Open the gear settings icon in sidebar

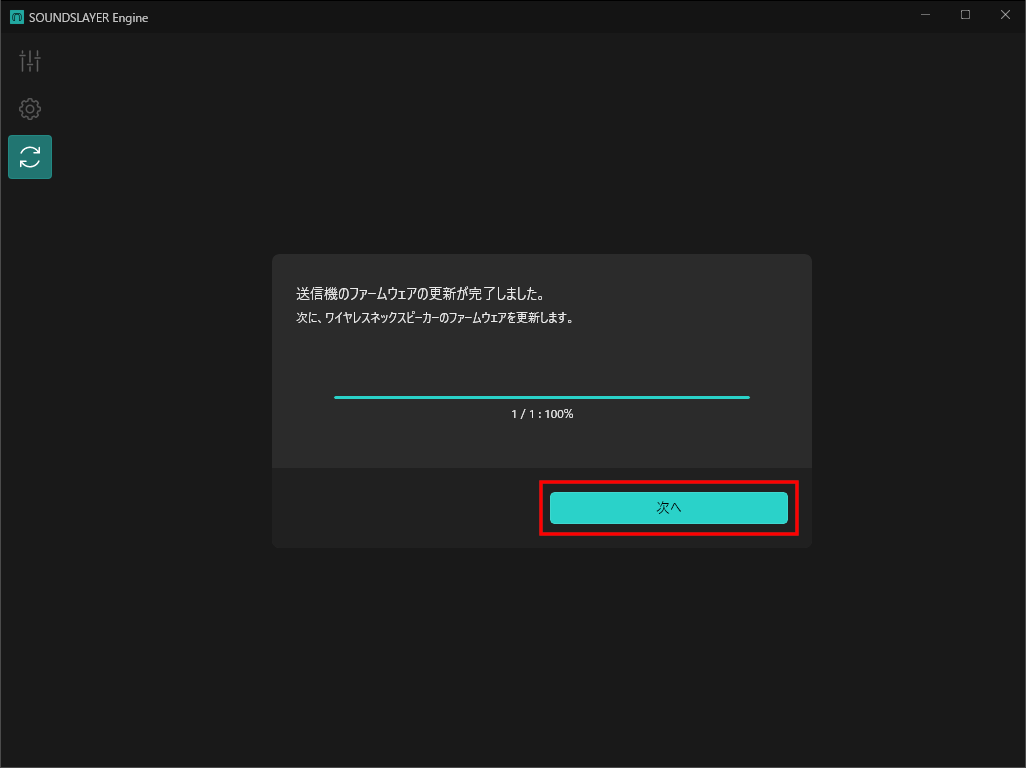[30, 109]
